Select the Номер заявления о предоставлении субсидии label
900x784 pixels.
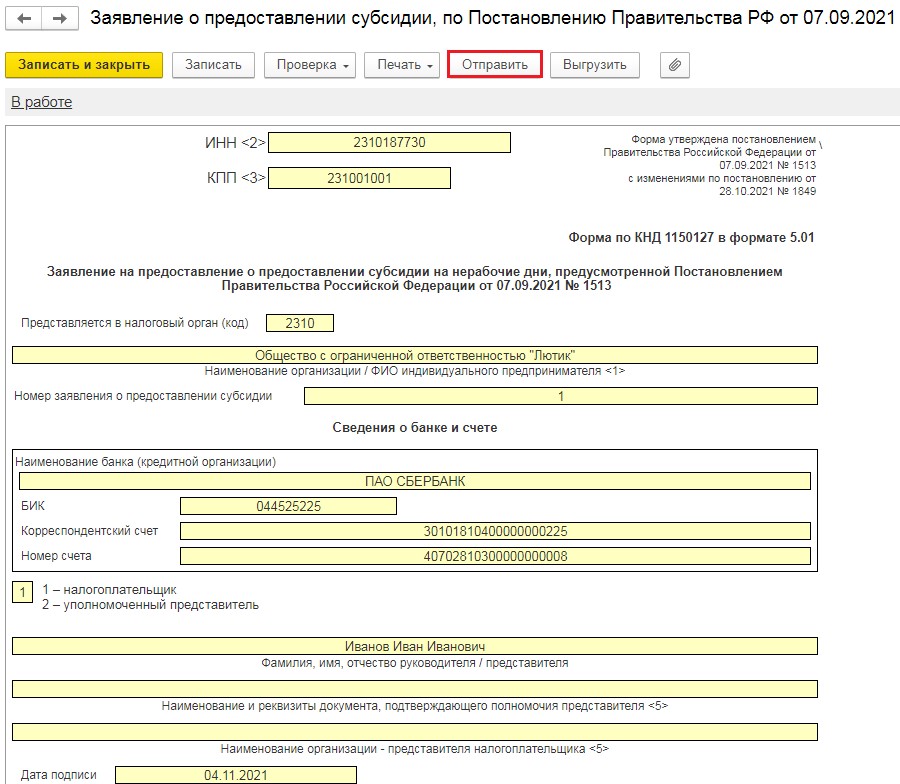click(143, 396)
